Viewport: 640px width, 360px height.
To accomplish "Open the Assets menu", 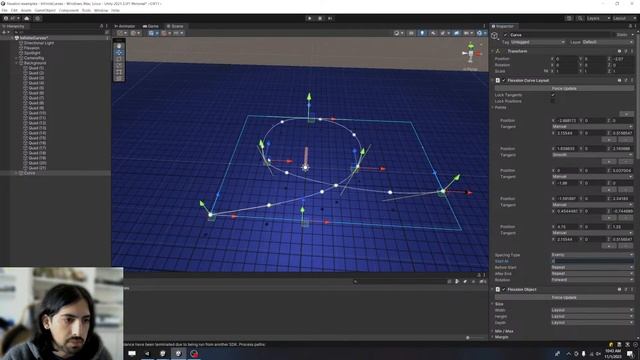I will tap(26, 10).
